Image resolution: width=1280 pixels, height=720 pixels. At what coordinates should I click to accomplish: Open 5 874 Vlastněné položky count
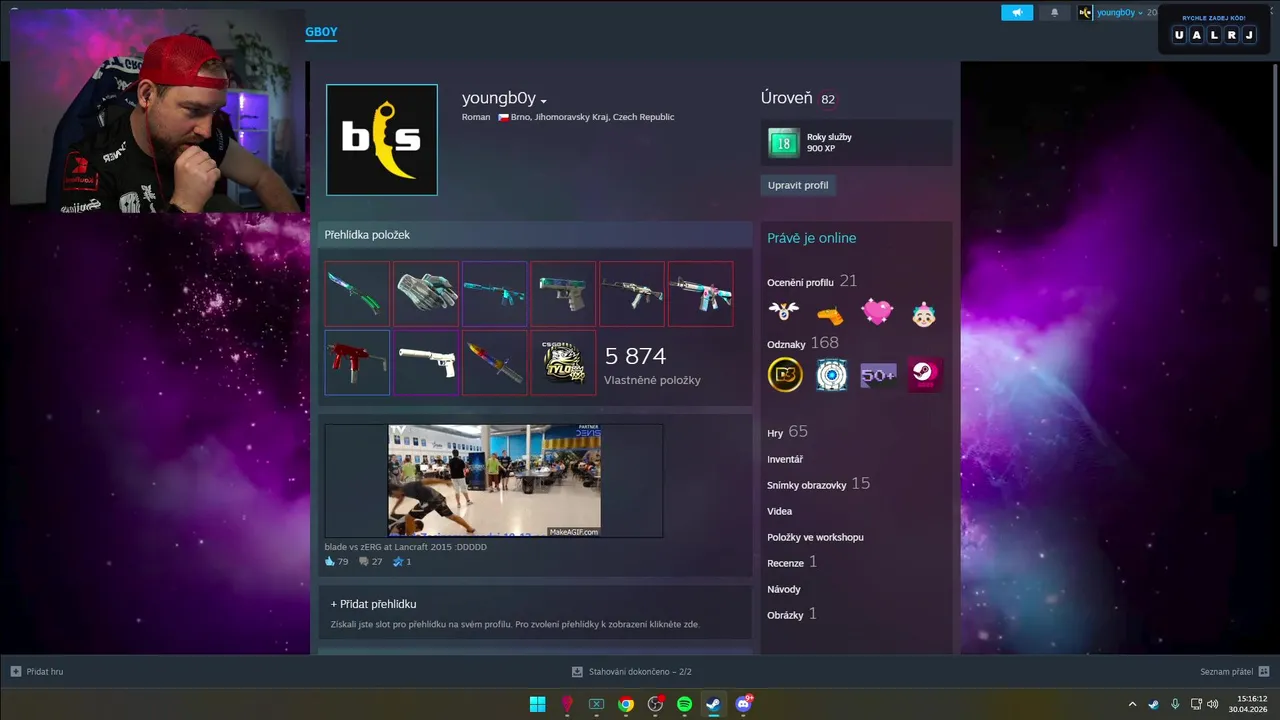[652, 365]
